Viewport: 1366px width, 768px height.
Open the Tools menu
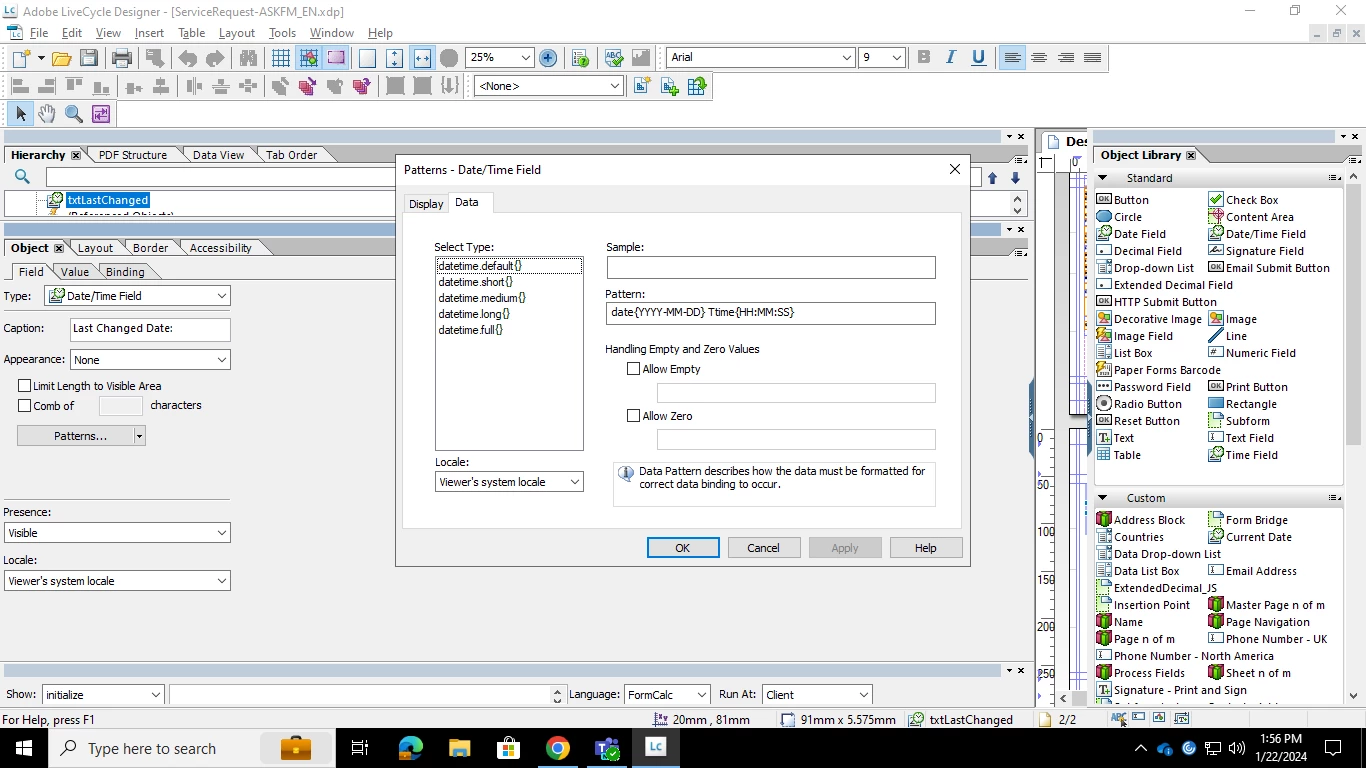click(x=282, y=33)
